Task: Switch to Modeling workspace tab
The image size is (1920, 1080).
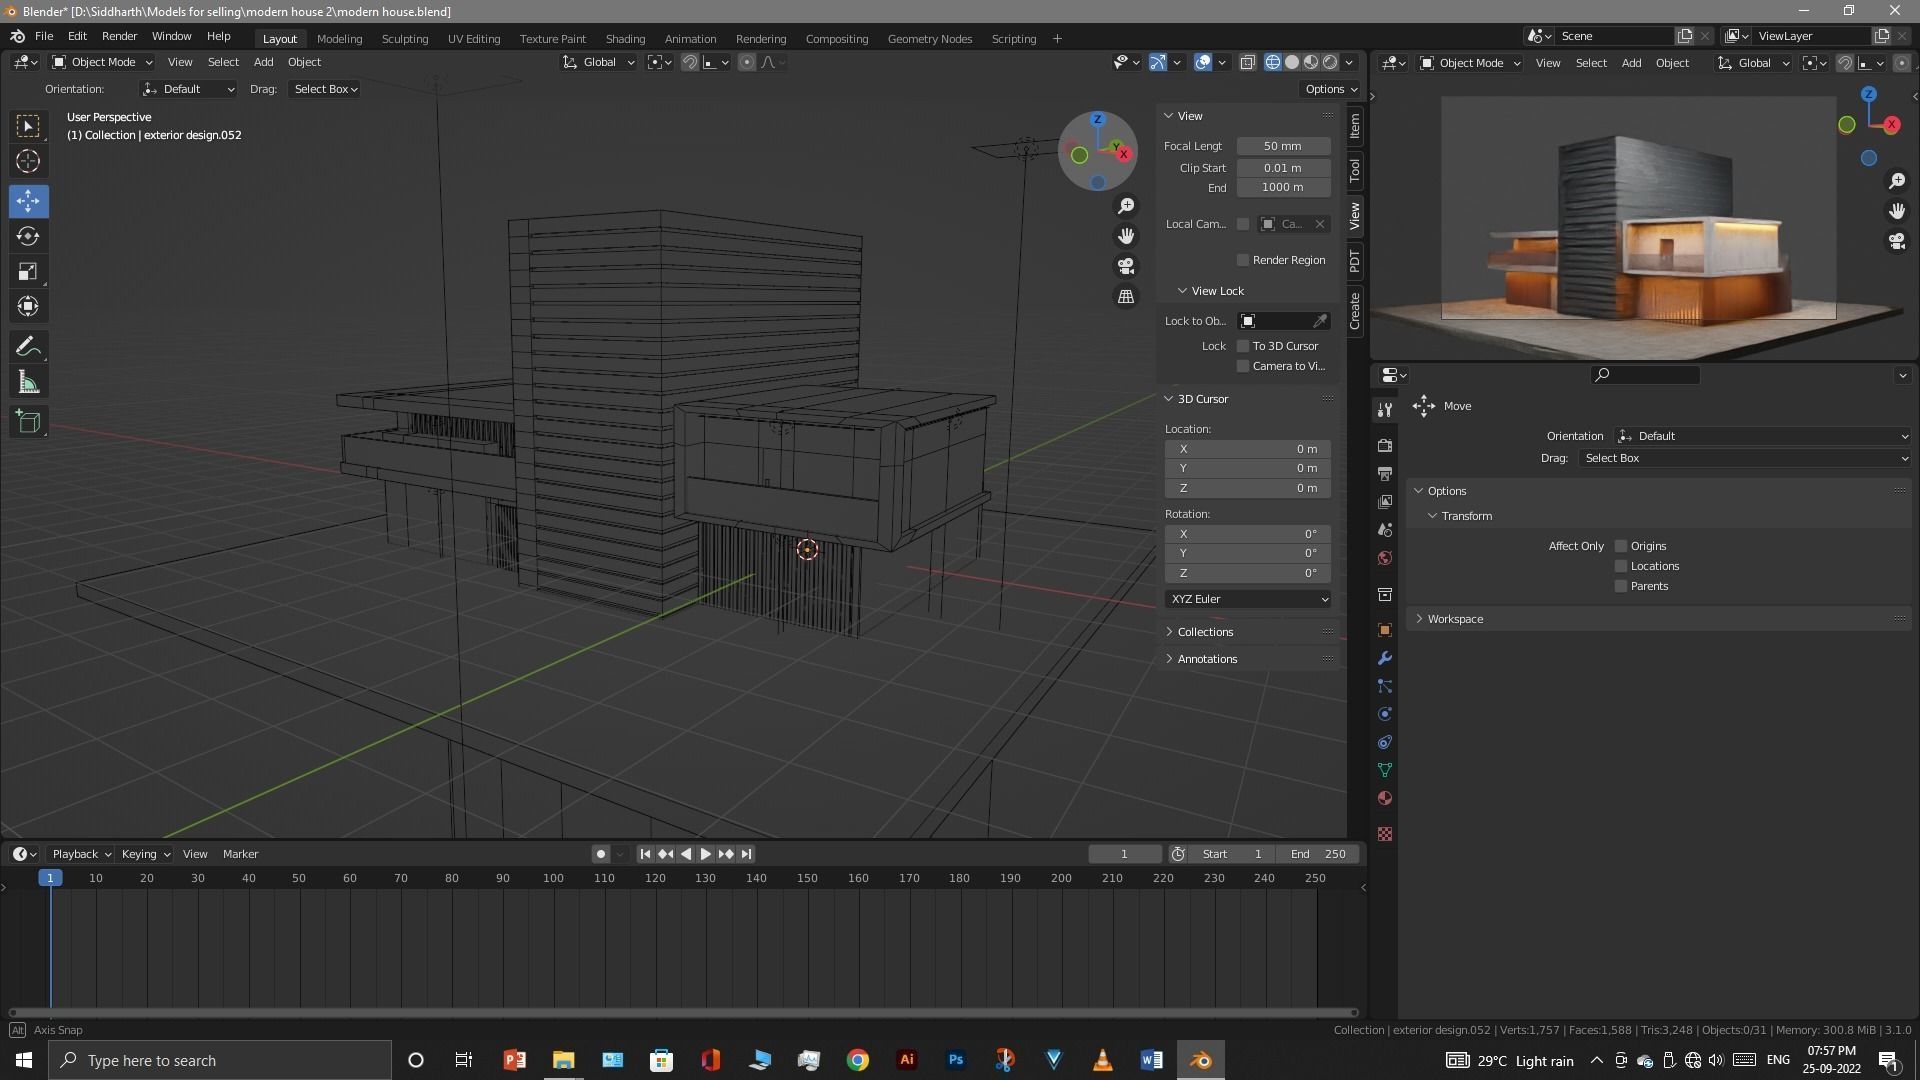Action: pyautogui.click(x=339, y=39)
